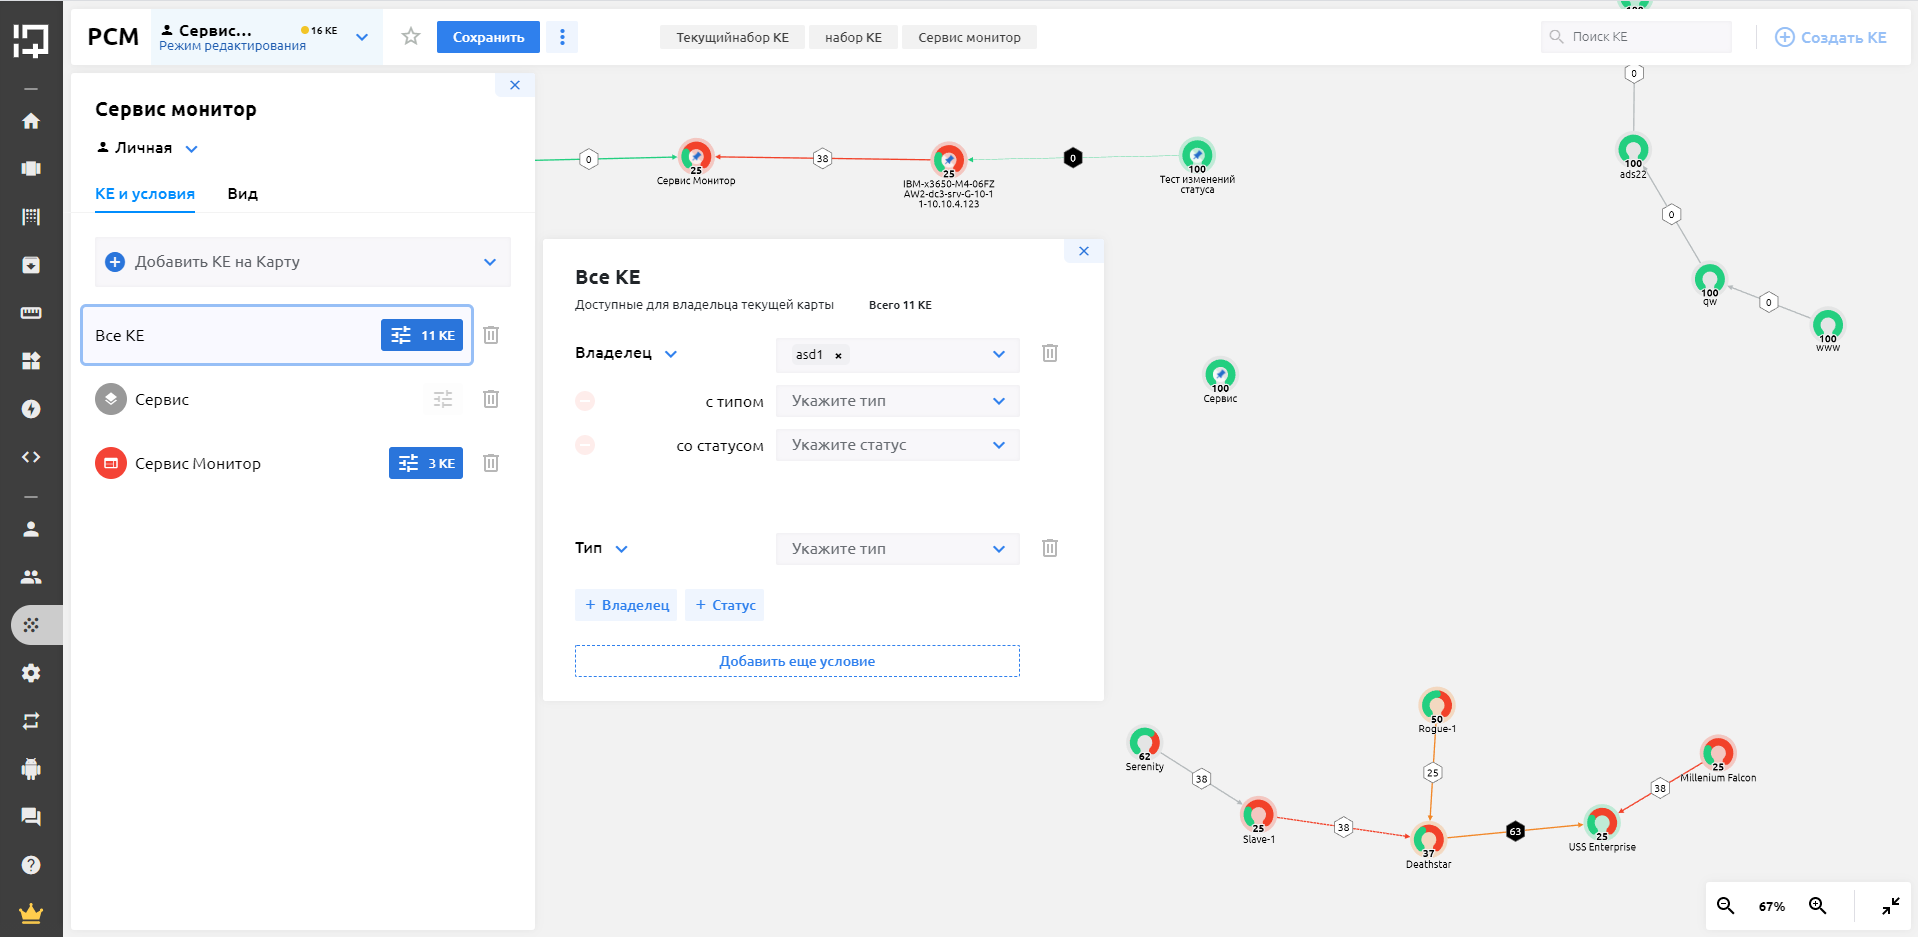The width and height of the screenshot is (1918, 937).
Task: Select the USS Enterprise node
Action: click(x=1602, y=822)
